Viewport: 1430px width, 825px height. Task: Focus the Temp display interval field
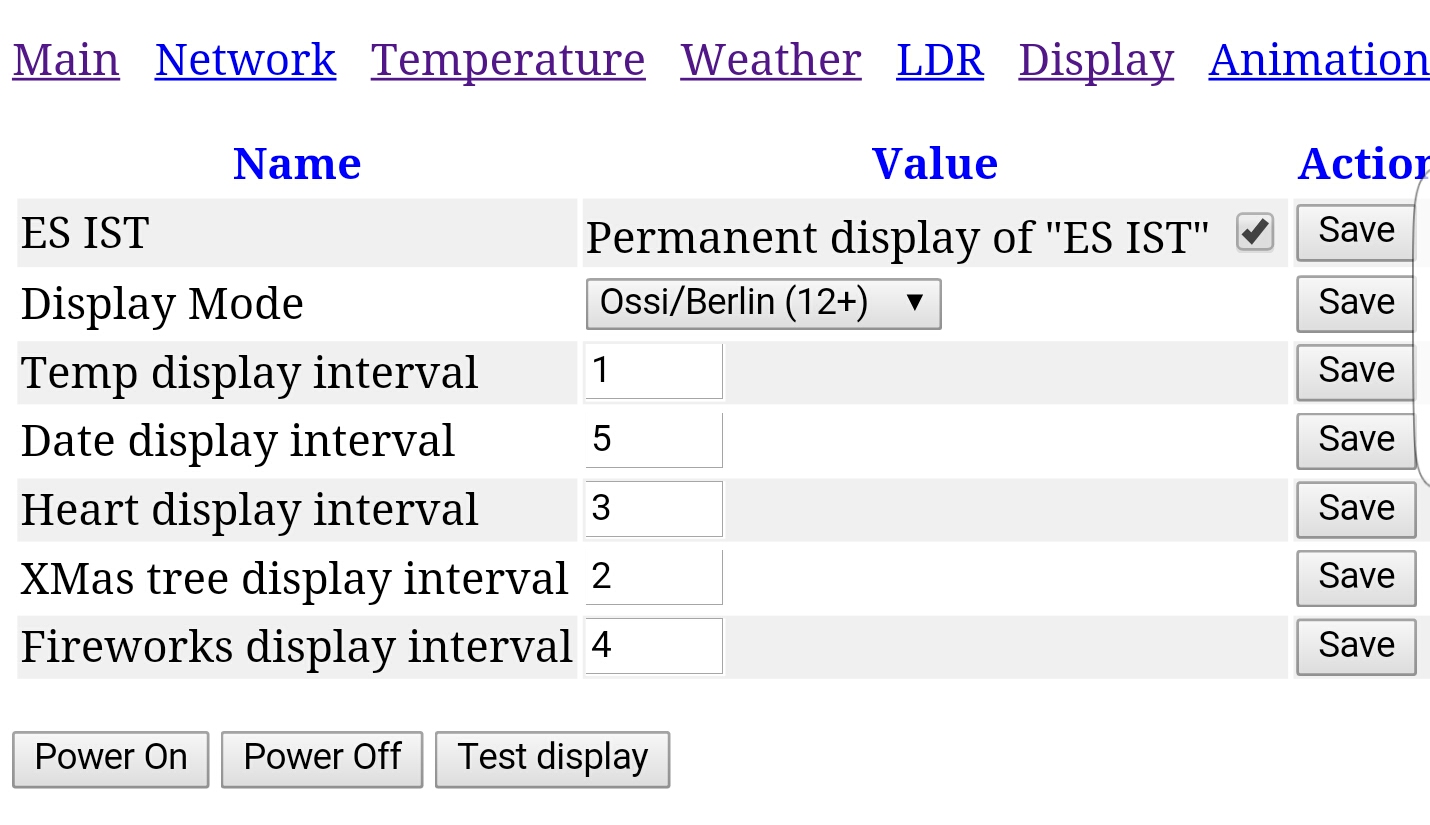[654, 371]
